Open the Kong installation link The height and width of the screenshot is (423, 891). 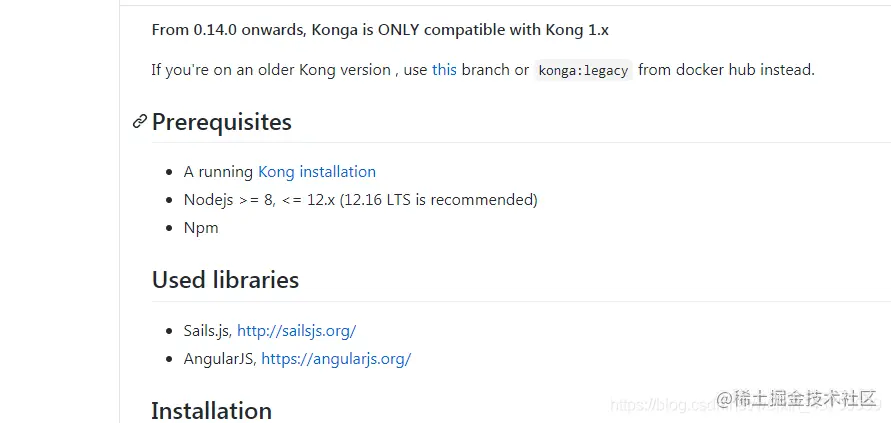[x=317, y=172]
